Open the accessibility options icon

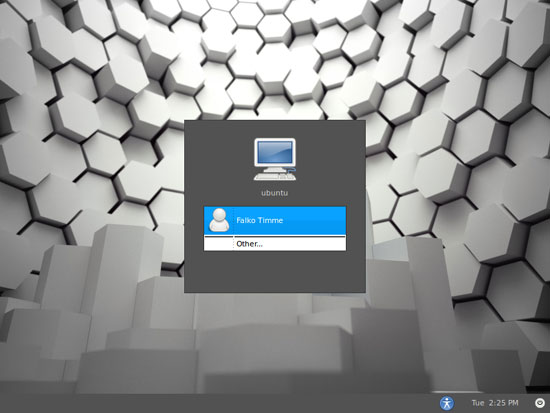(x=447, y=403)
